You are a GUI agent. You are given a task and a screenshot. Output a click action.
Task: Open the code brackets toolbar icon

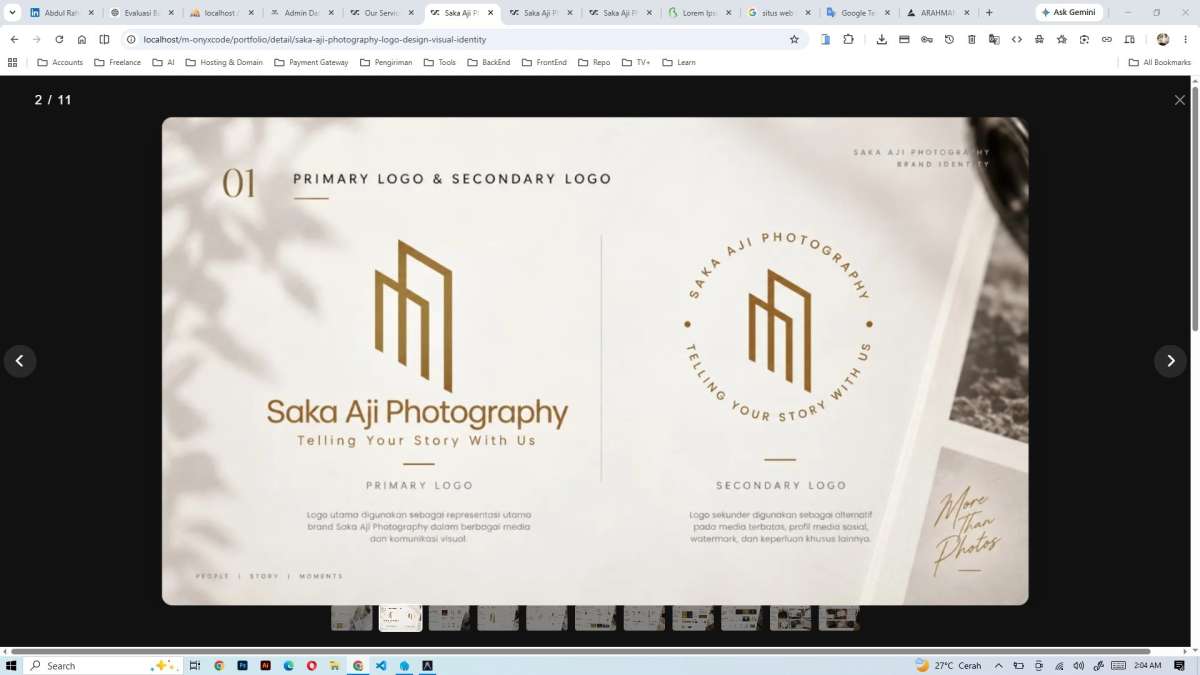pos(1017,39)
